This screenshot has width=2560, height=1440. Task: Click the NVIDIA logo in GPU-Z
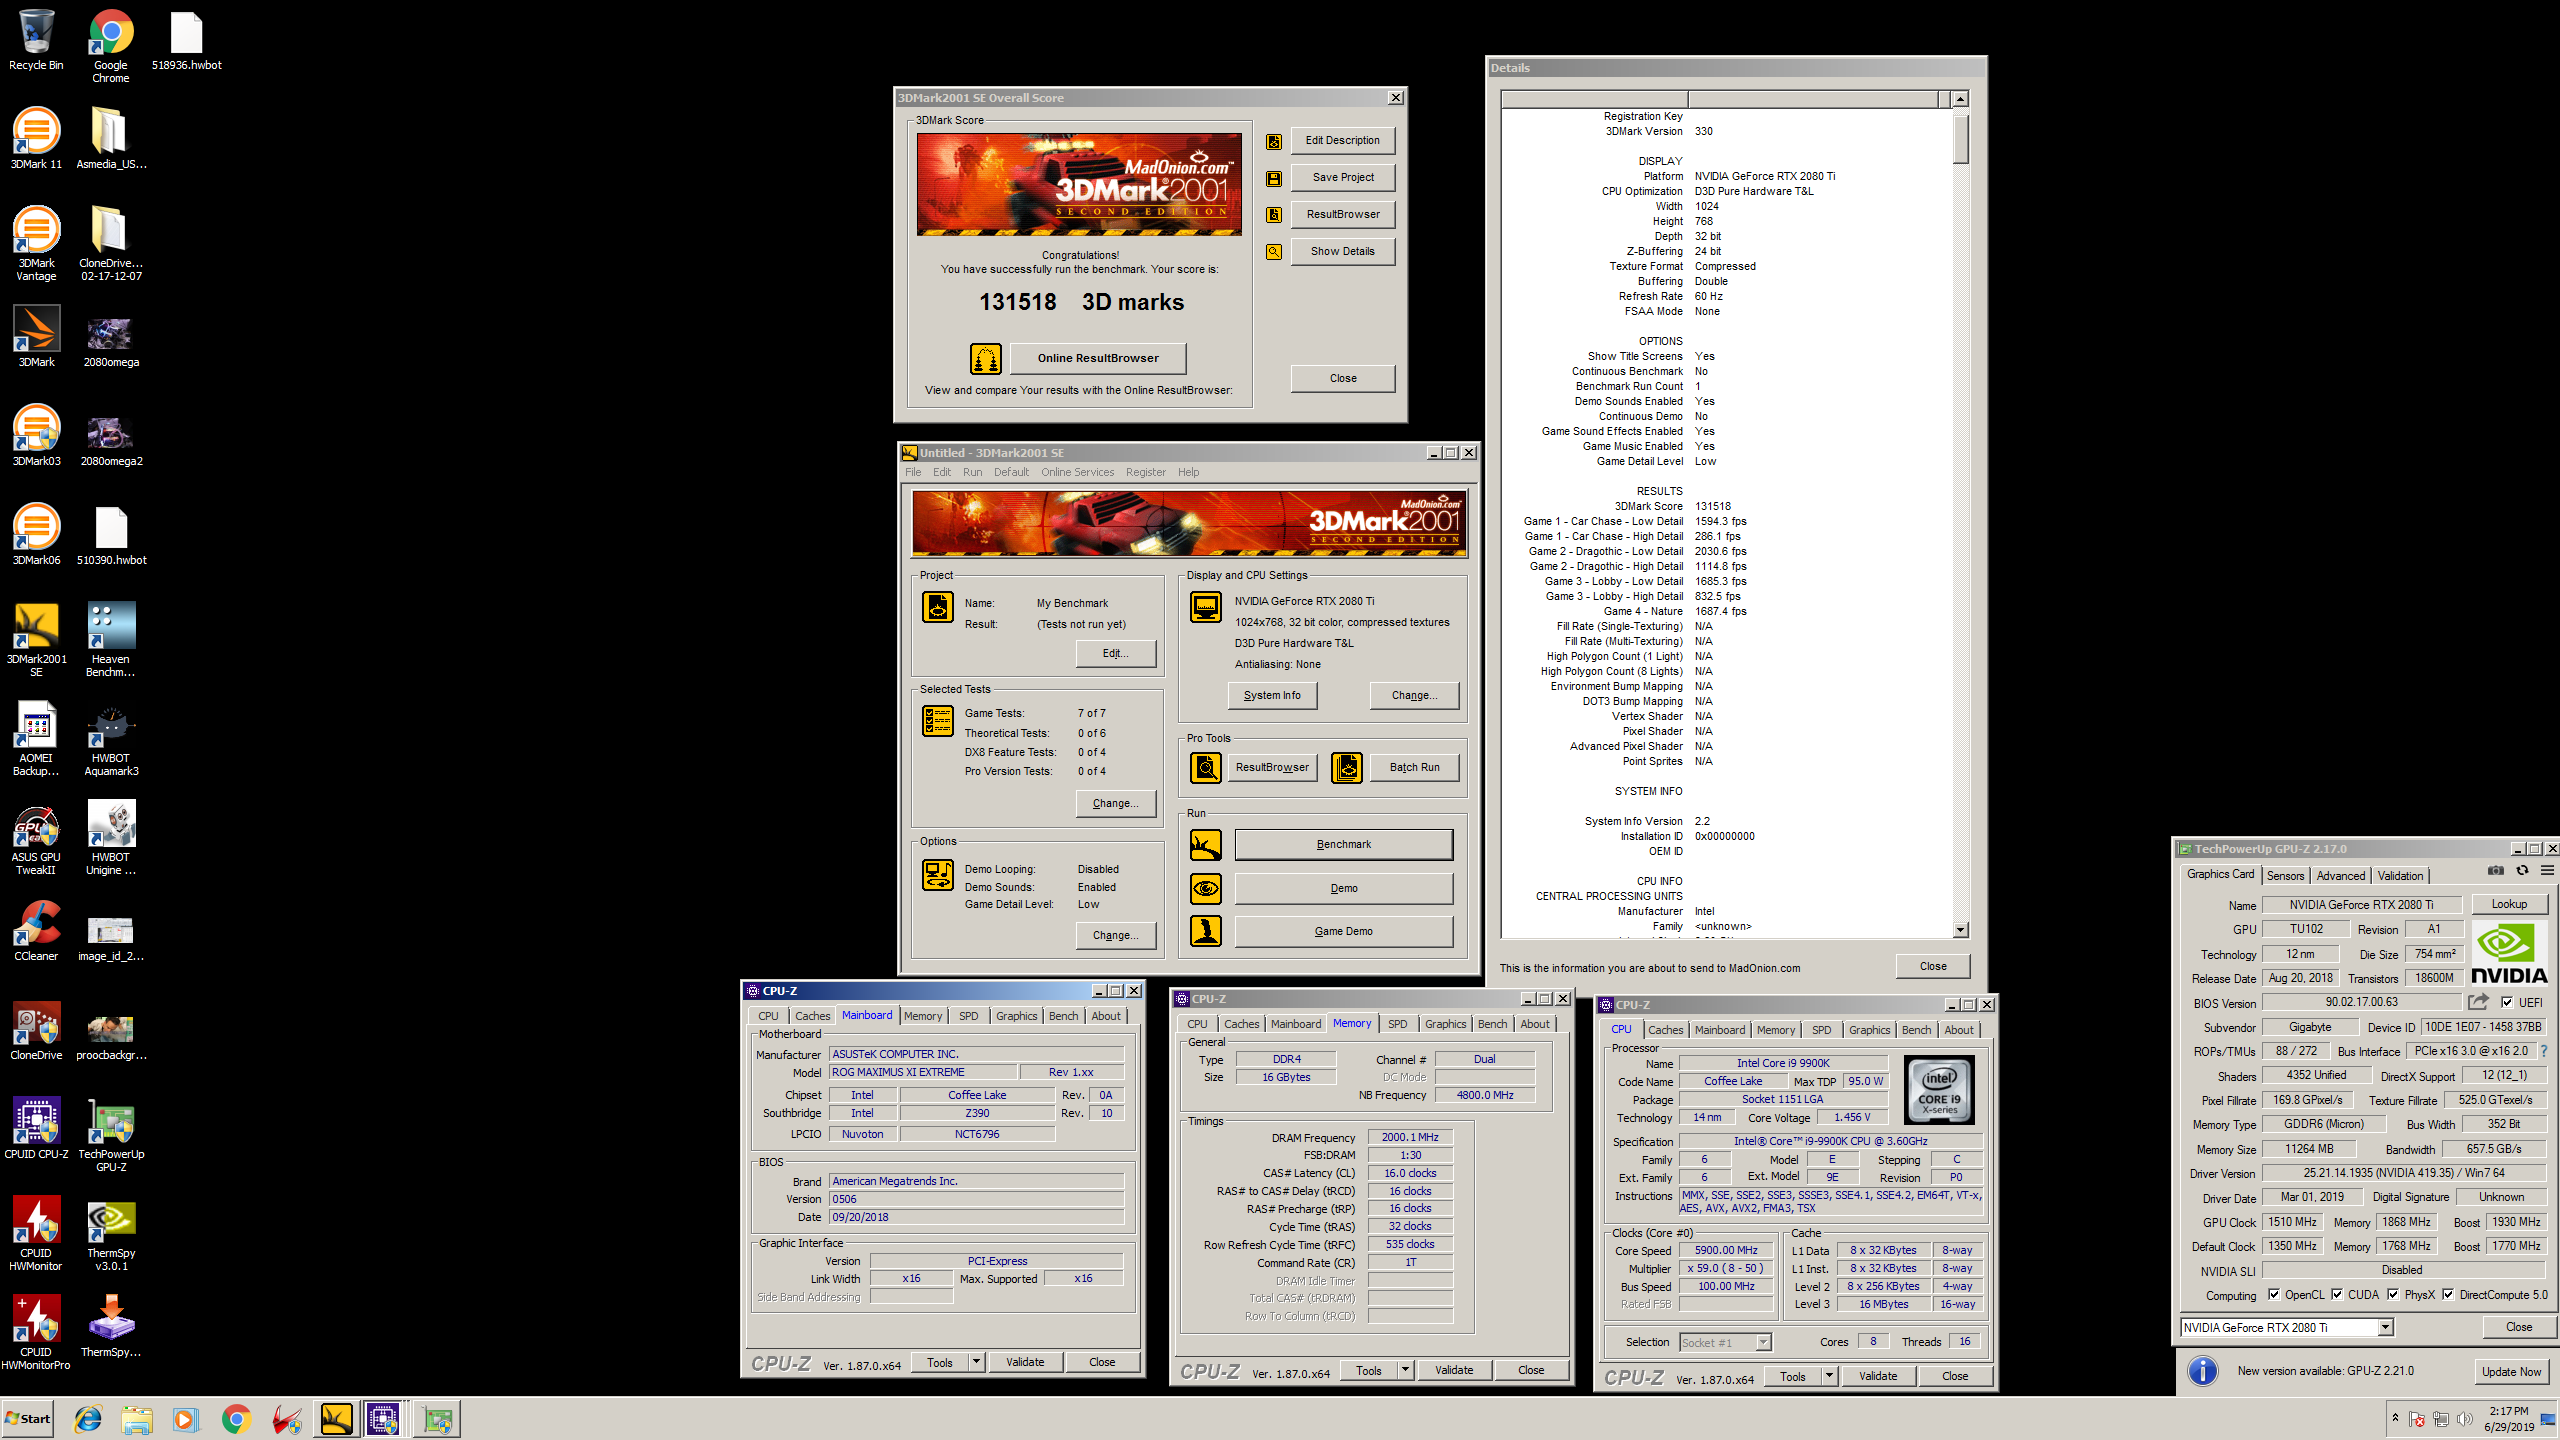click(2509, 954)
